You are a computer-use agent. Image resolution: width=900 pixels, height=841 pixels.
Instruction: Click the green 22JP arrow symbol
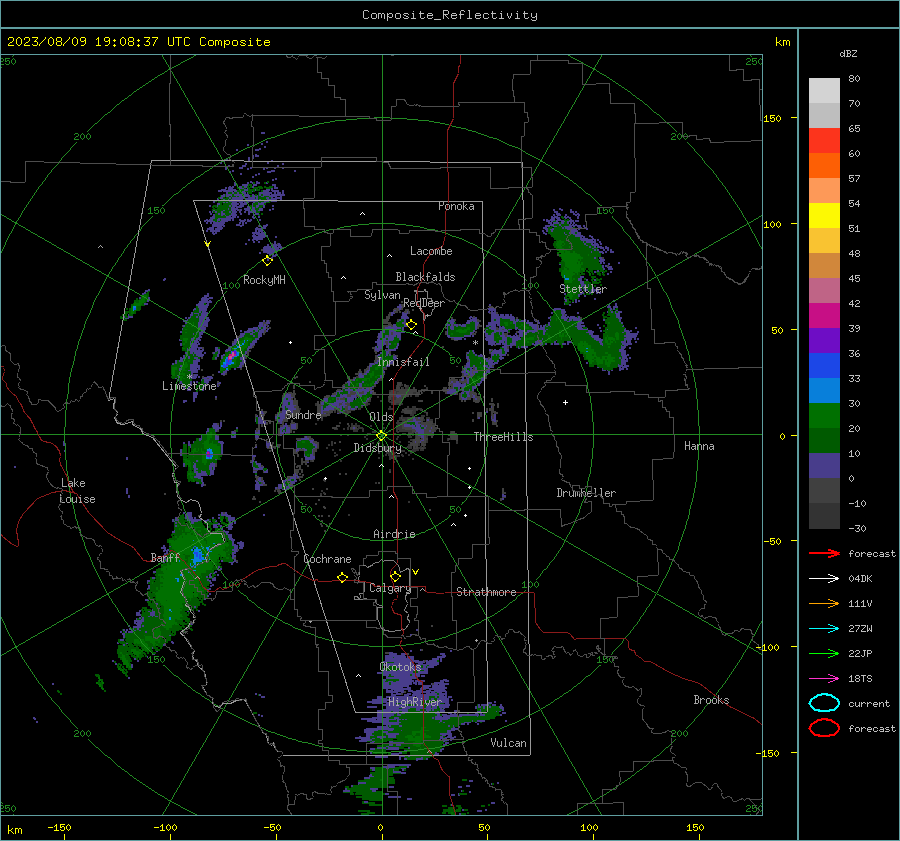824,653
